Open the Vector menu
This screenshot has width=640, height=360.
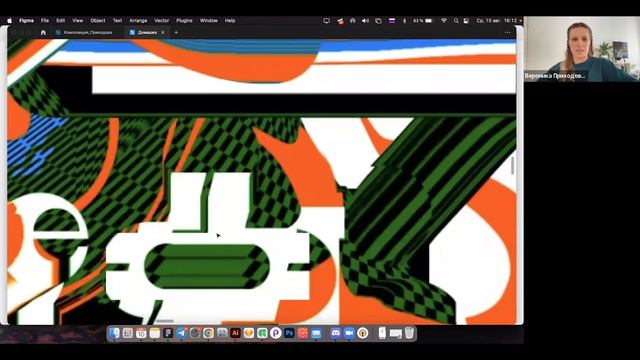[162, 20]
